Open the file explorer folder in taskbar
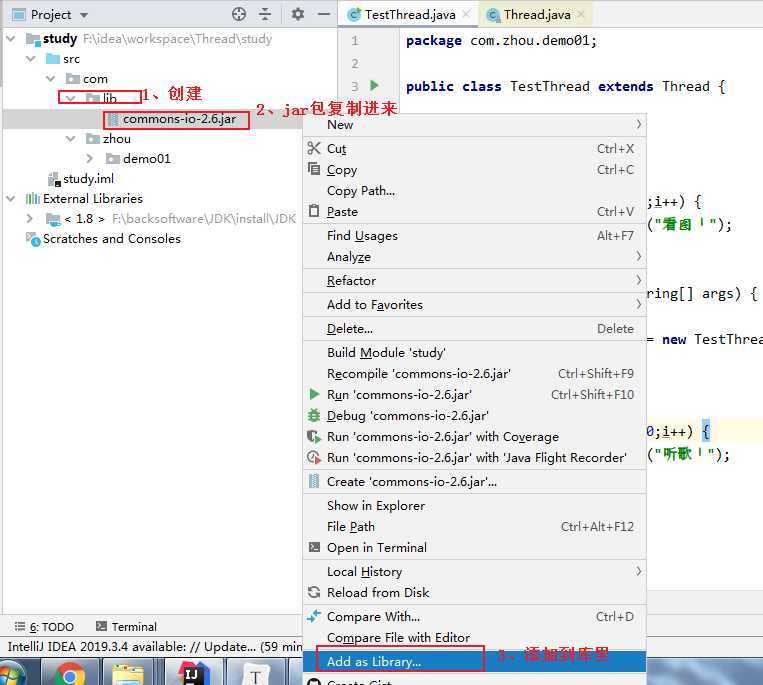The height and width of the screenshot is (685, 763). [x=127, y=675]
